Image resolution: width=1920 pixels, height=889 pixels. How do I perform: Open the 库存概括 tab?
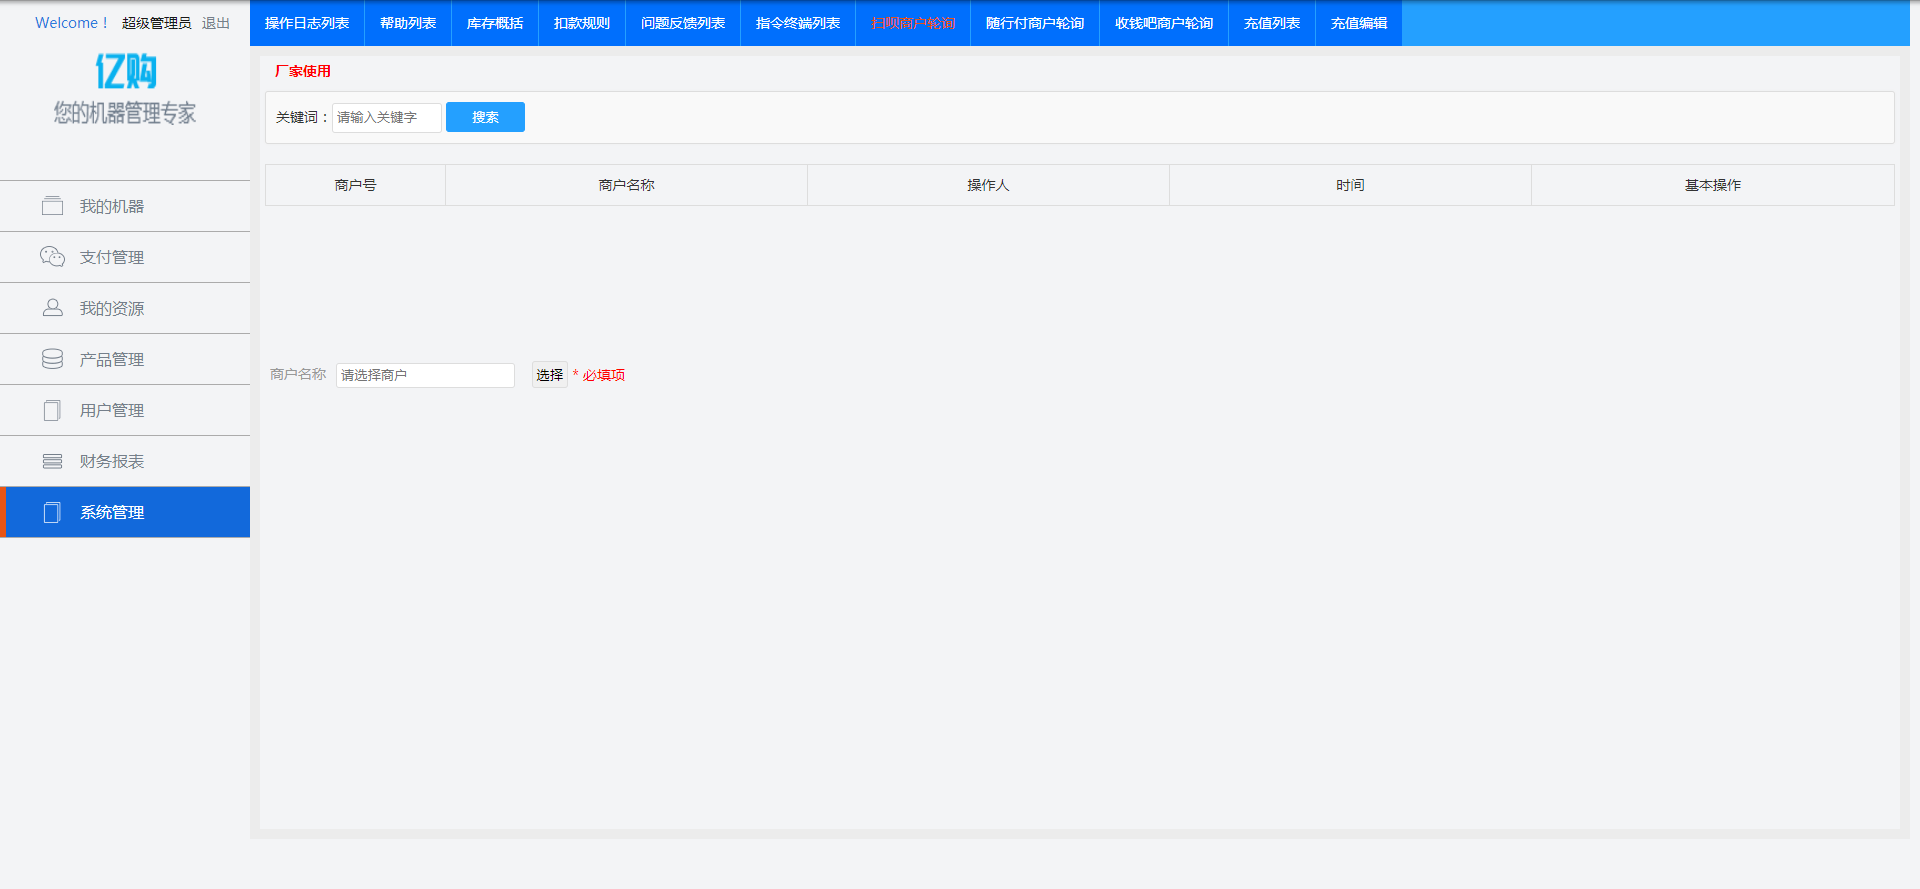pos(495,23)
